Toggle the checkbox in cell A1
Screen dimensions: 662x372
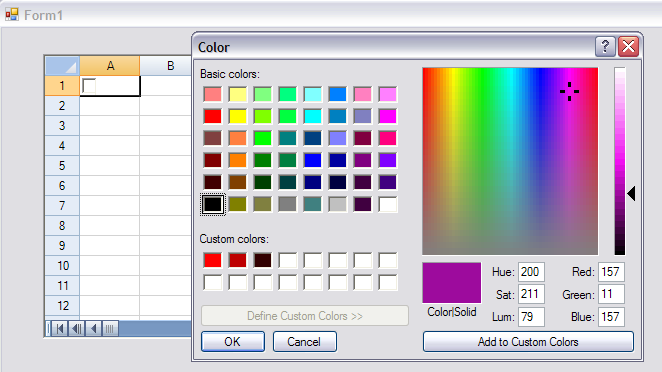pos(89,86)
